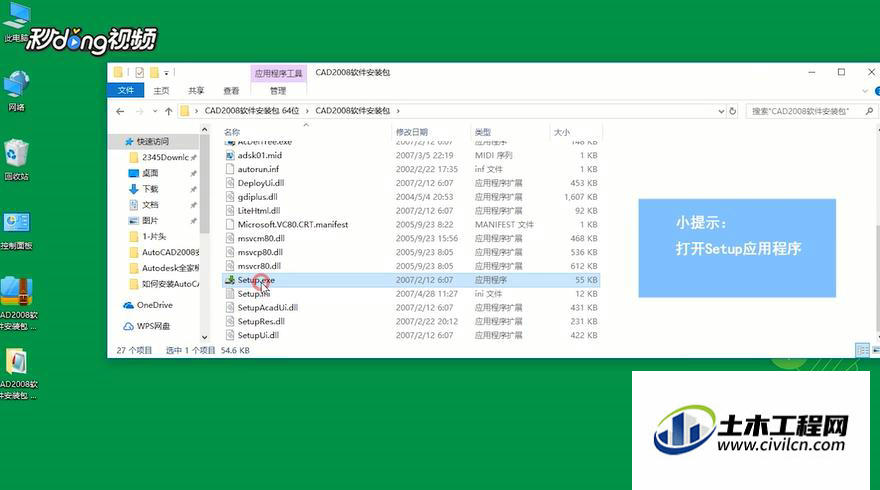Open the CAD2008 document desktop icon
Viewport: 880px width, 490px height.
(17, 374)
